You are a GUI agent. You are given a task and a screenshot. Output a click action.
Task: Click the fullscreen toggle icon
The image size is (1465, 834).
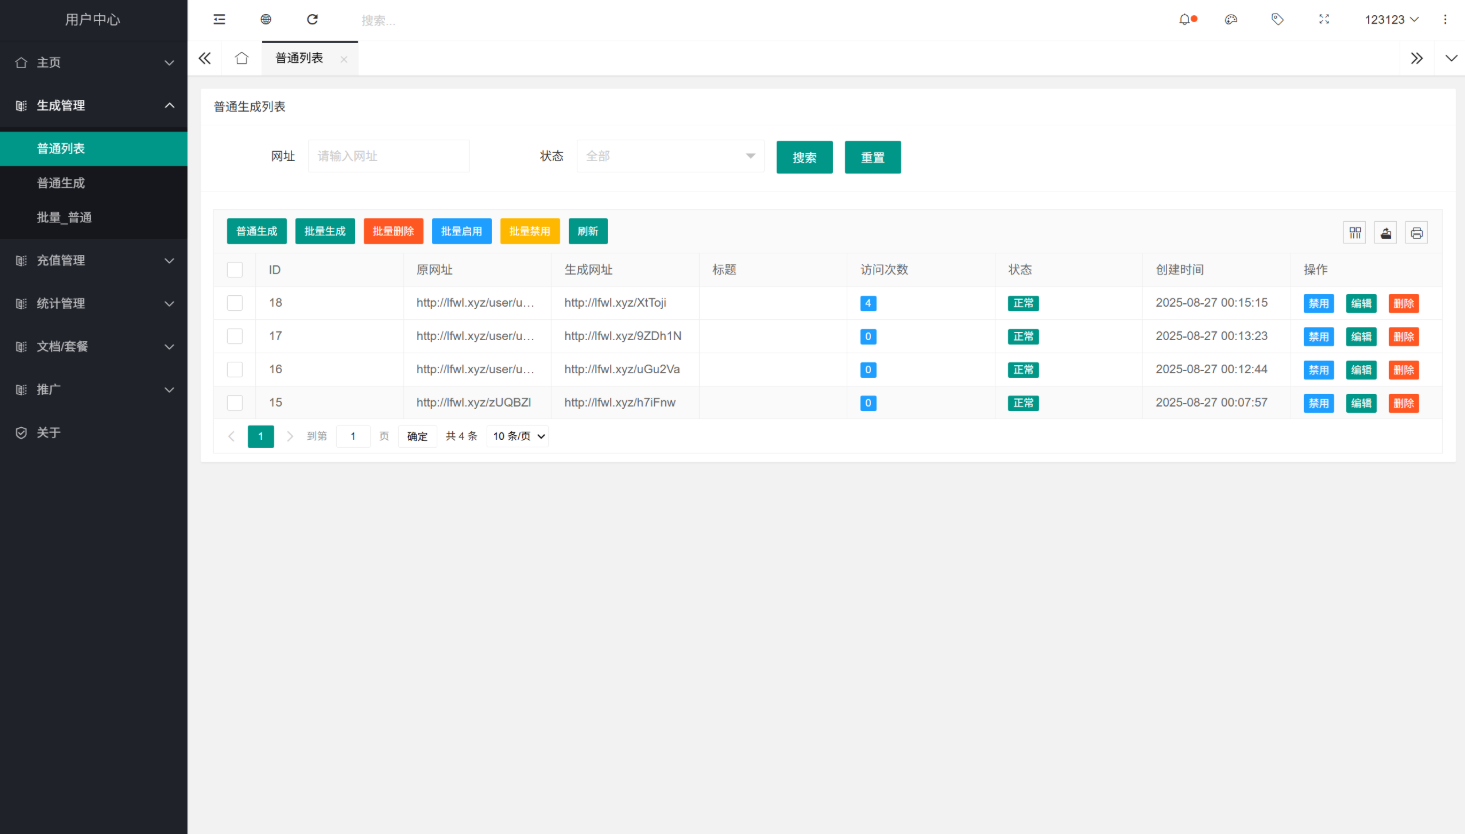tap(1324, 19)
